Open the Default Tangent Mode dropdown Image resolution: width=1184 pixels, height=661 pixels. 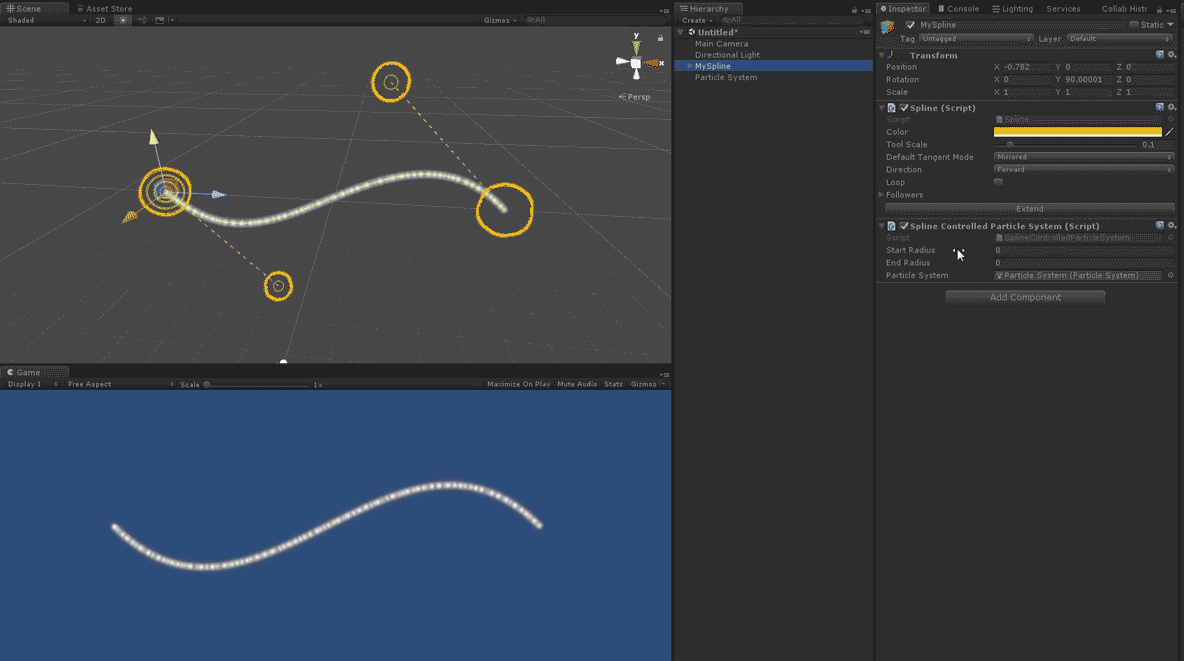click(1083, 157)
